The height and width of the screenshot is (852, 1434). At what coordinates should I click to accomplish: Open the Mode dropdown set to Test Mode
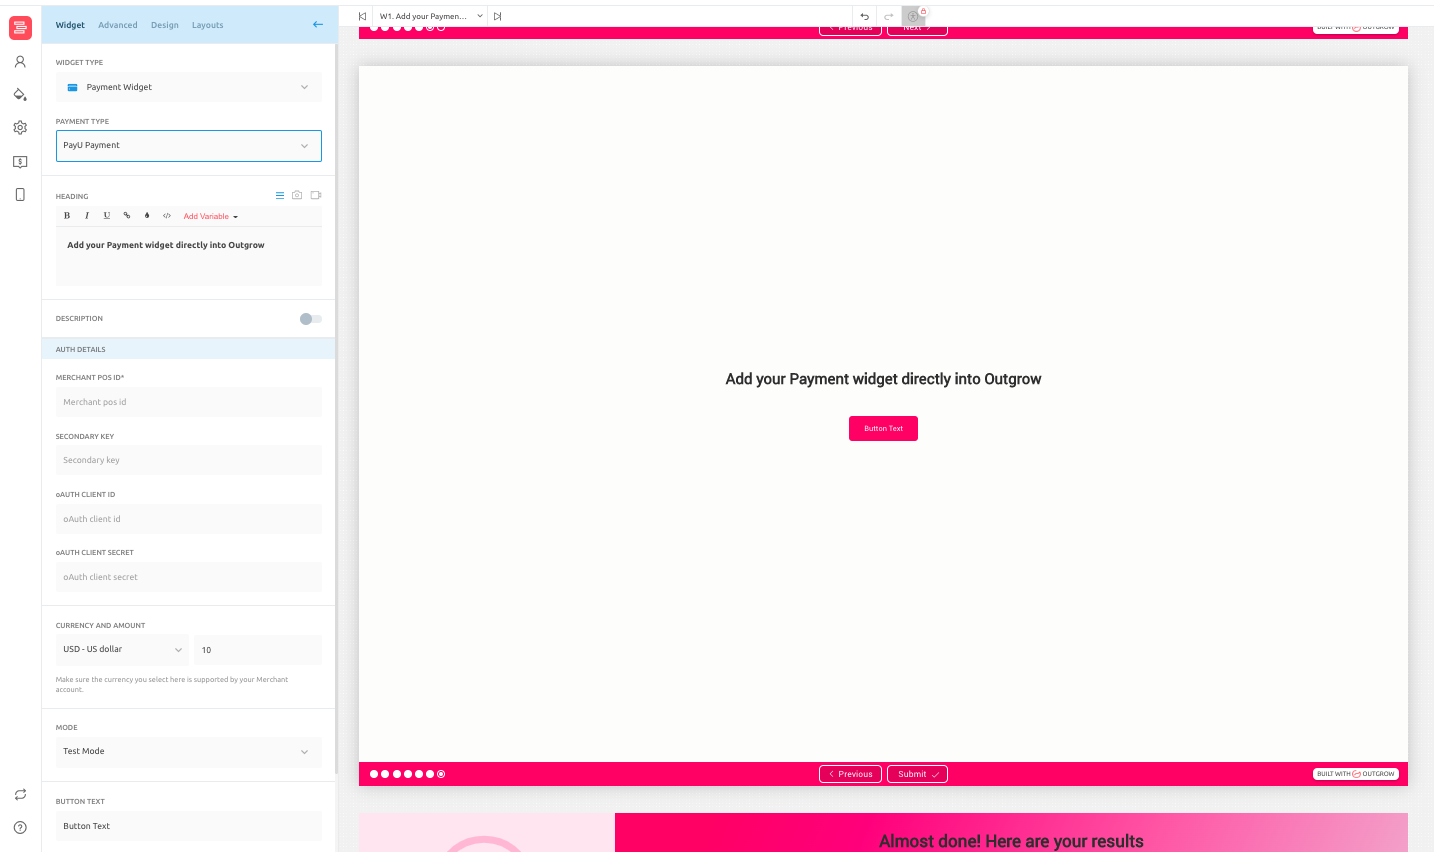coord(189,752)
